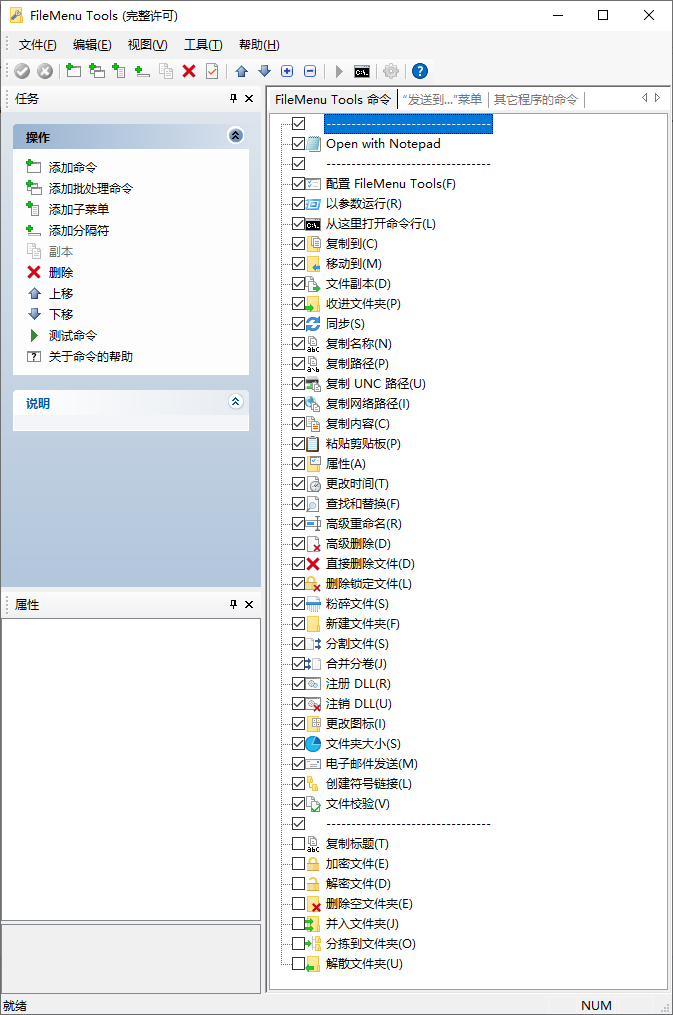The image size is (673, 1015).
Task: Disable the 粉碎文件(S) checkbox
Action: 298,604
